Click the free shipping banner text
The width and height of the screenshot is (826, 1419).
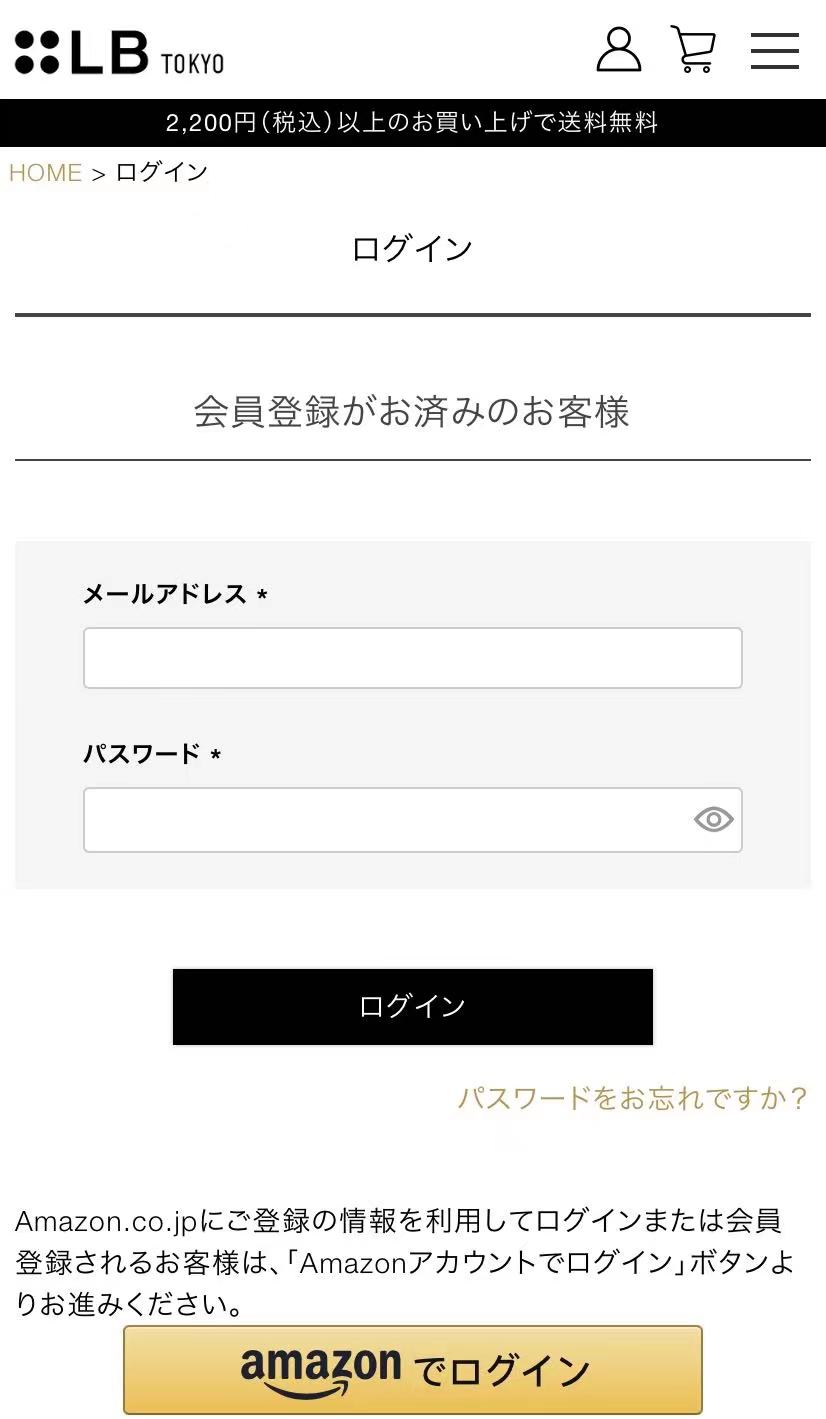click(413, 123)
